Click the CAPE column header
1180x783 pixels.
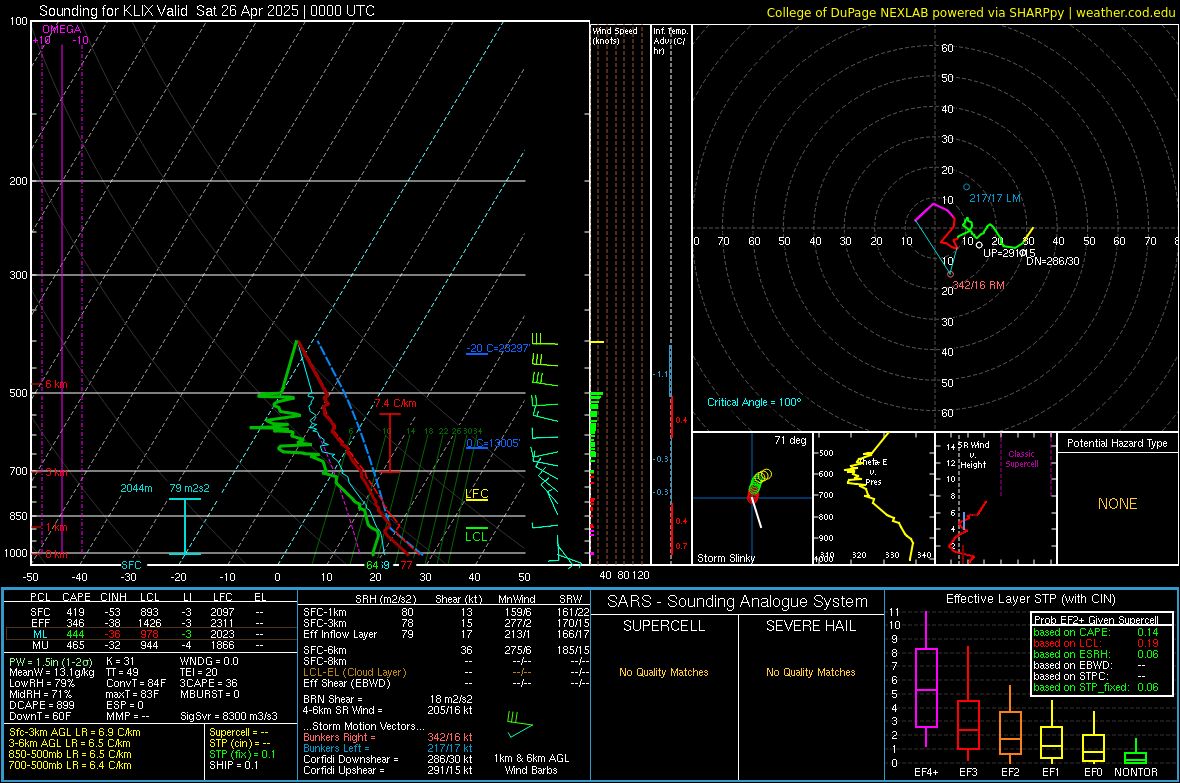[76, 597]
